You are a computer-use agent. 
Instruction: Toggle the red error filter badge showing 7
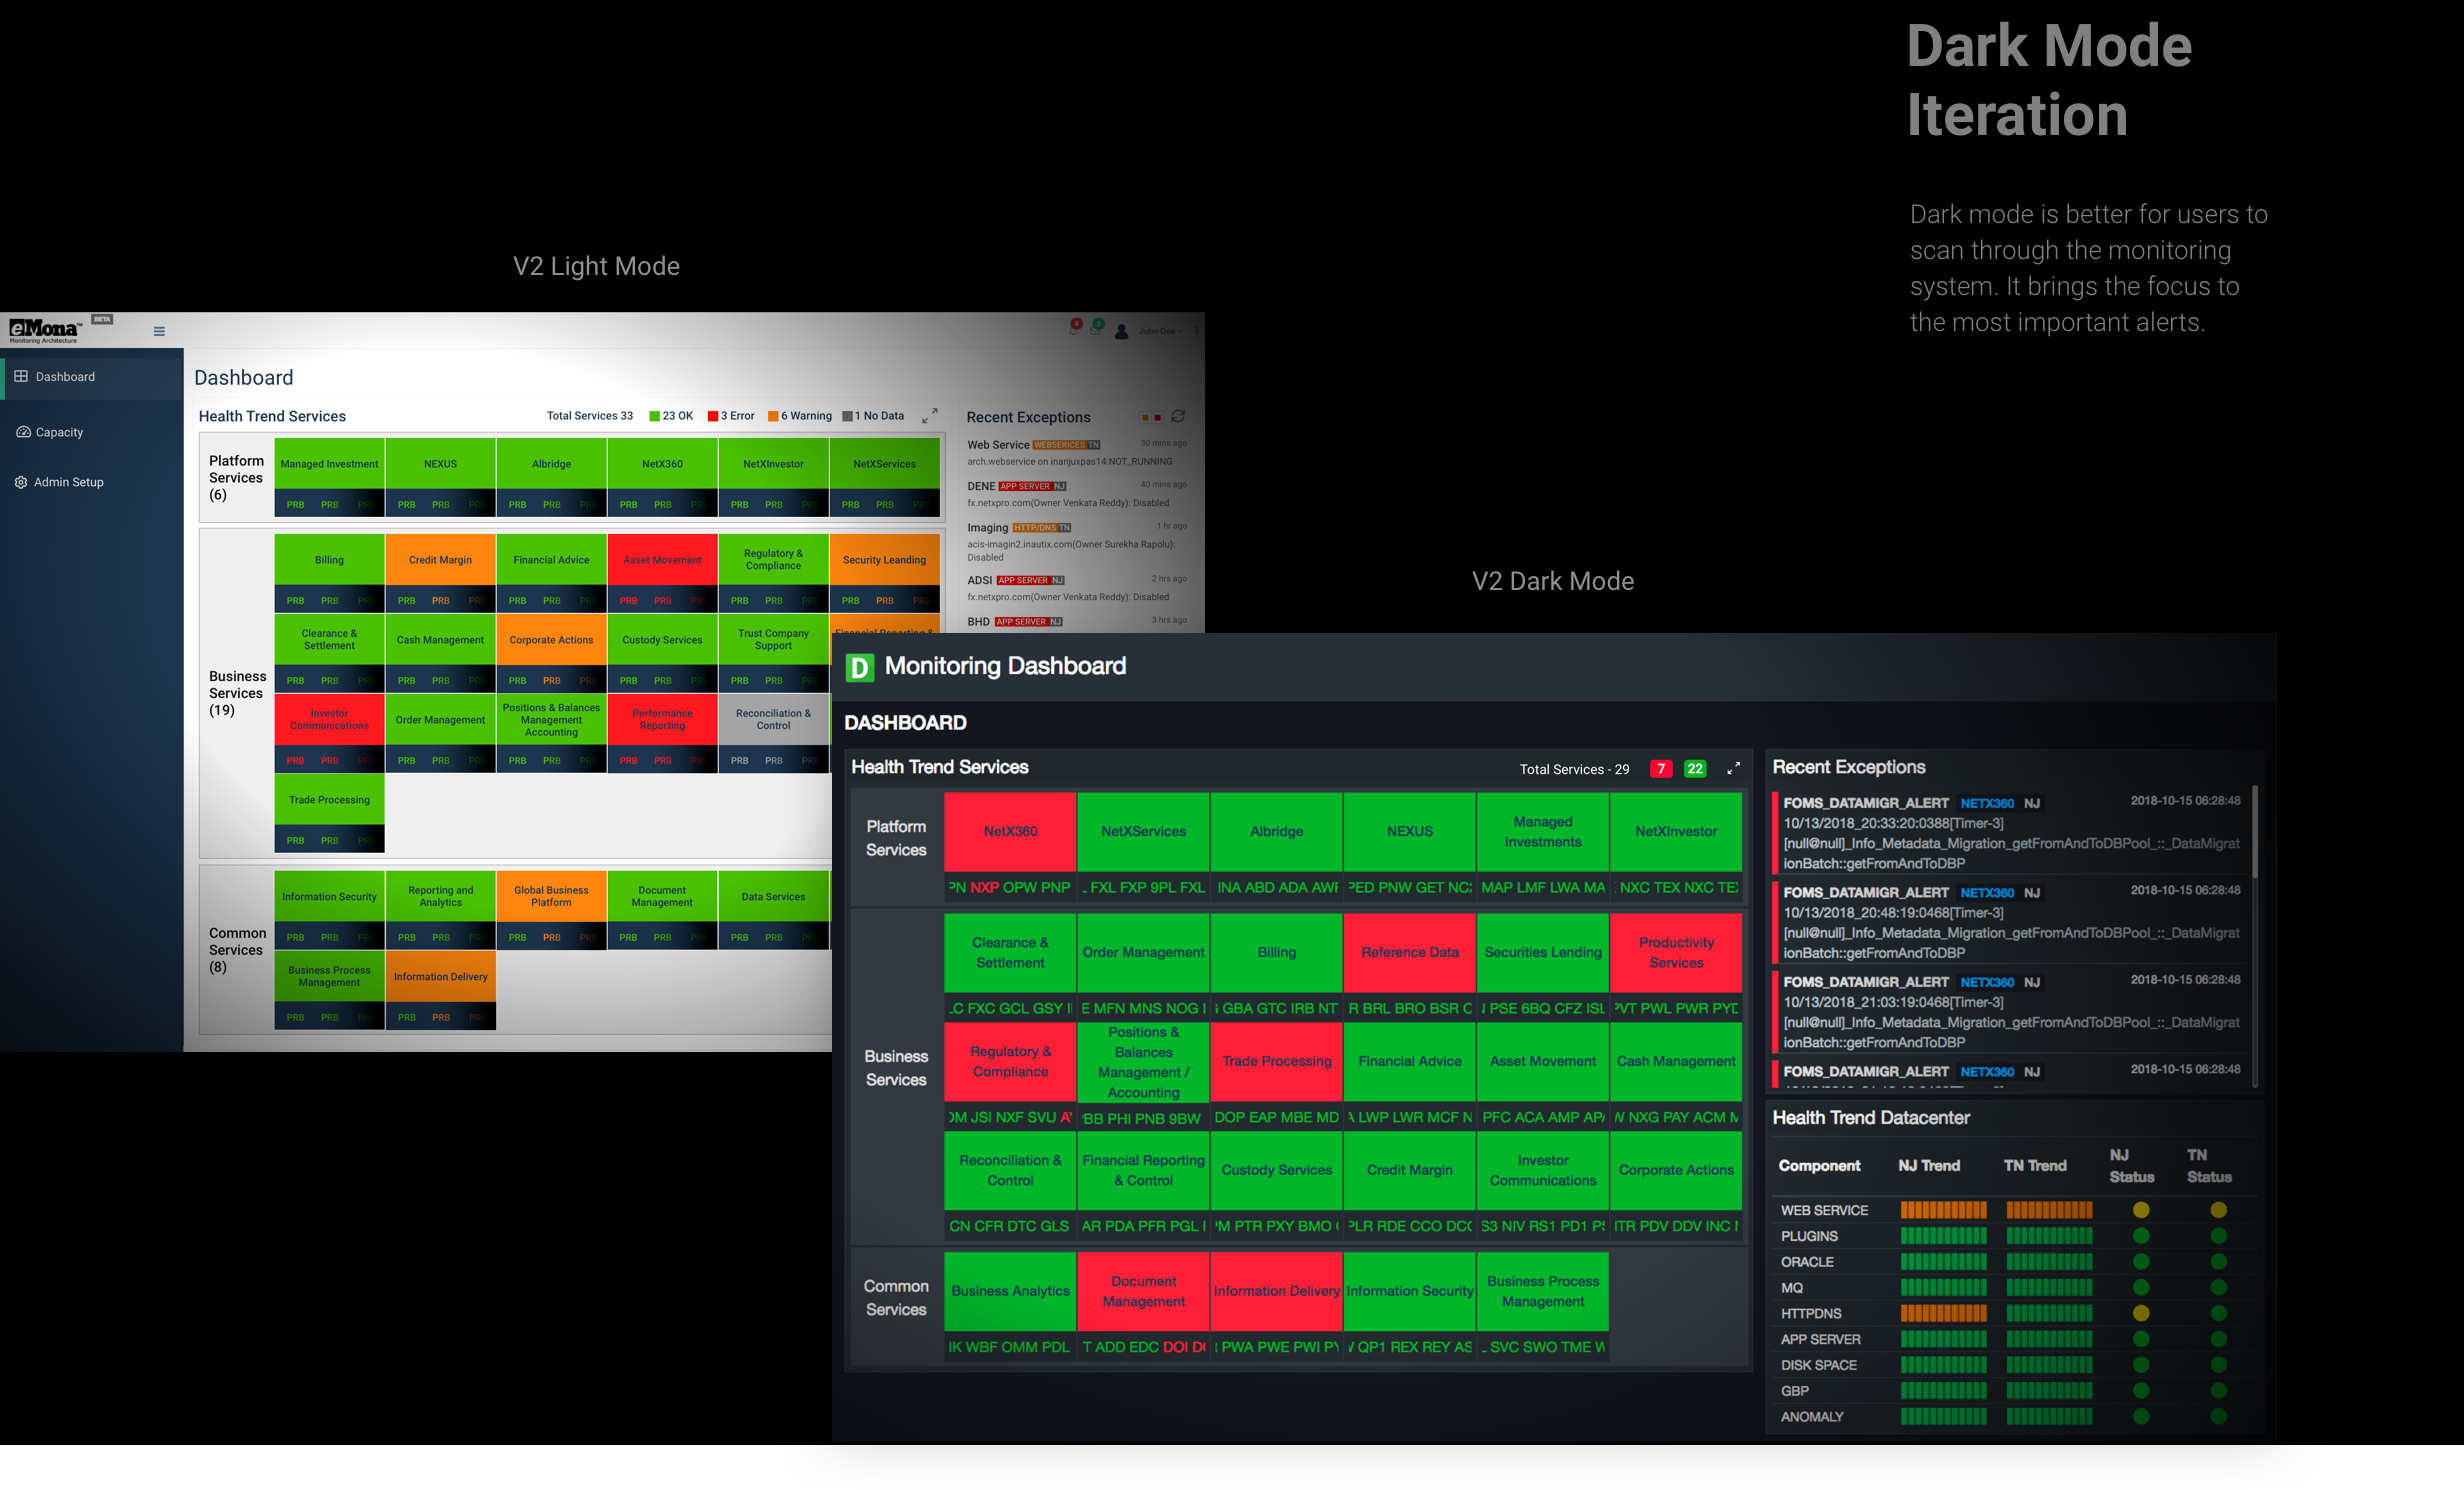(1660, 769)
